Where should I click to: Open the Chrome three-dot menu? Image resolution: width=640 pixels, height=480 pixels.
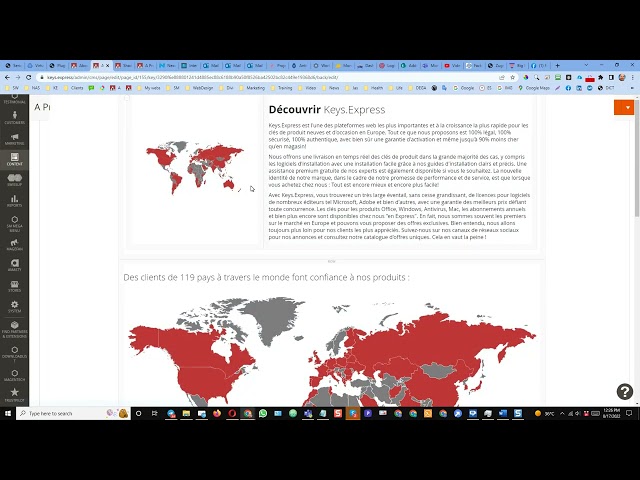[x=633, y=77]
